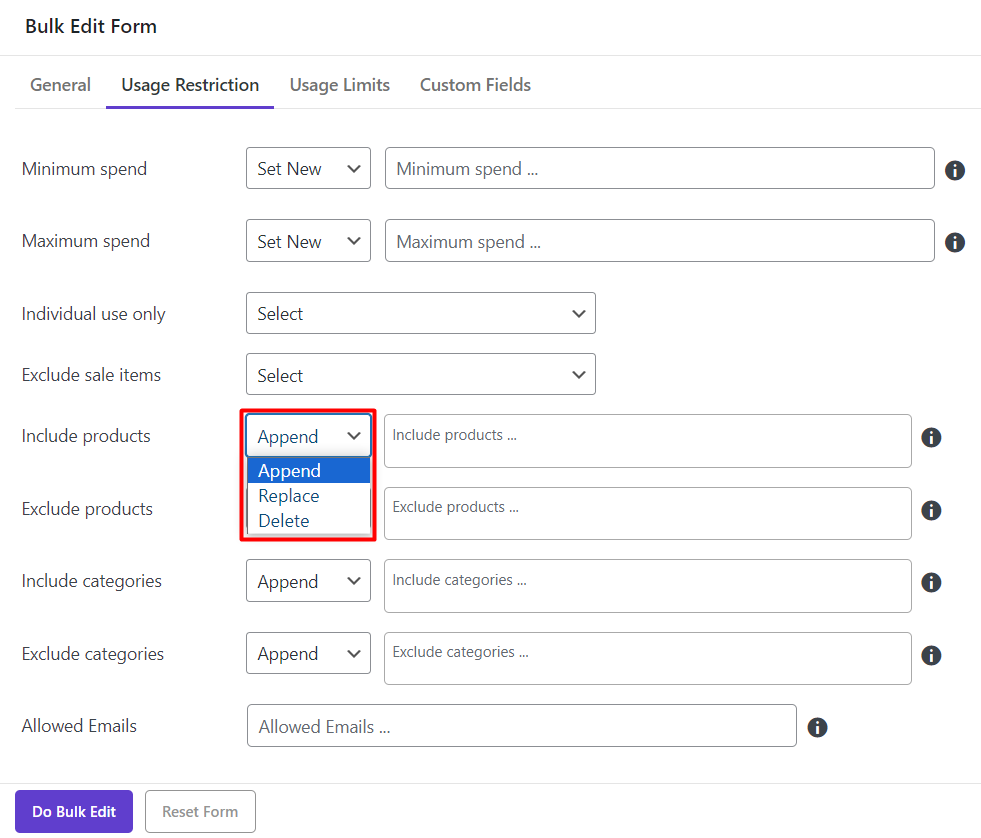Screen dimensions: 981x838
Task: Click the Reset Form button
Action: [x=200, y=811]
